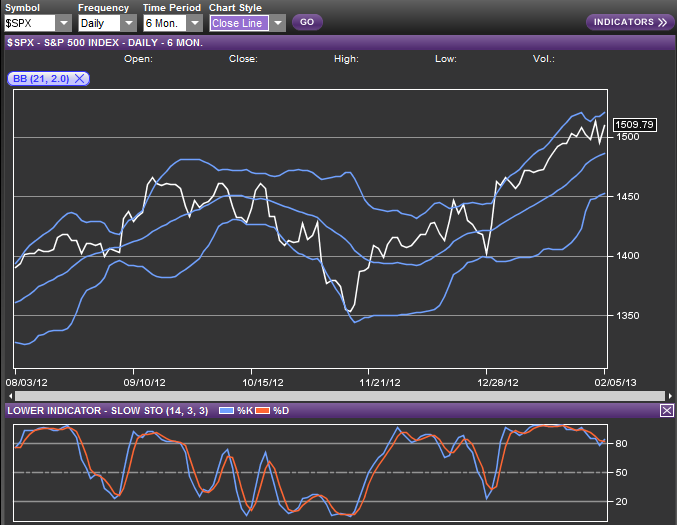The image size is (677, 525).
Task: Click the Lower Indicator Slow STO title
Action: (107, 411)
